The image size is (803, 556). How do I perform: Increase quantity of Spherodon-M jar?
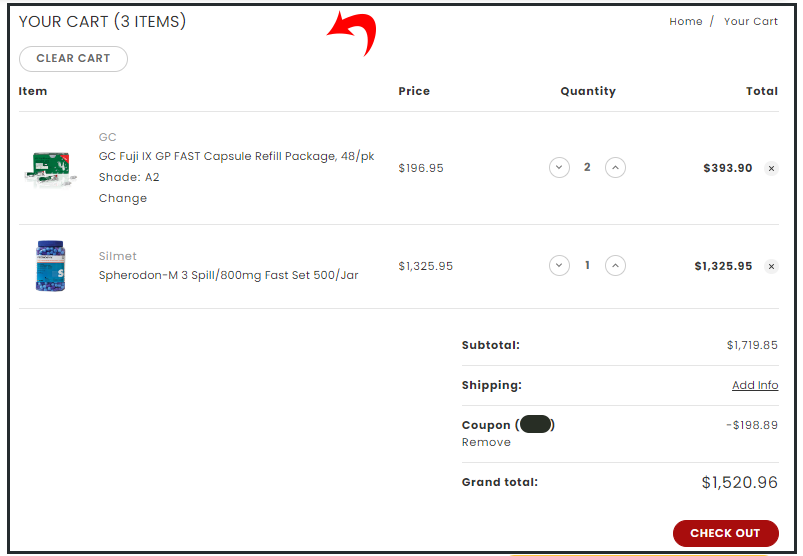615,265
